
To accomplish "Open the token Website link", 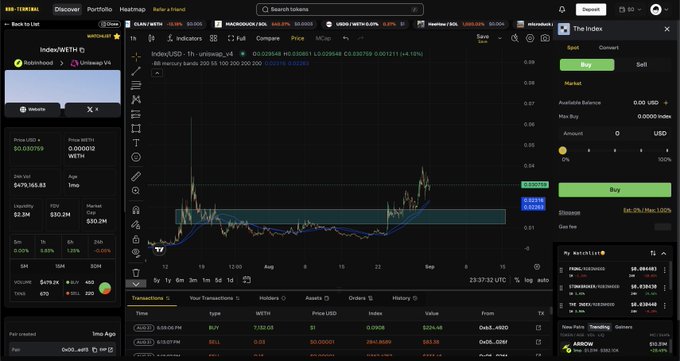I will tap(33, 109).
